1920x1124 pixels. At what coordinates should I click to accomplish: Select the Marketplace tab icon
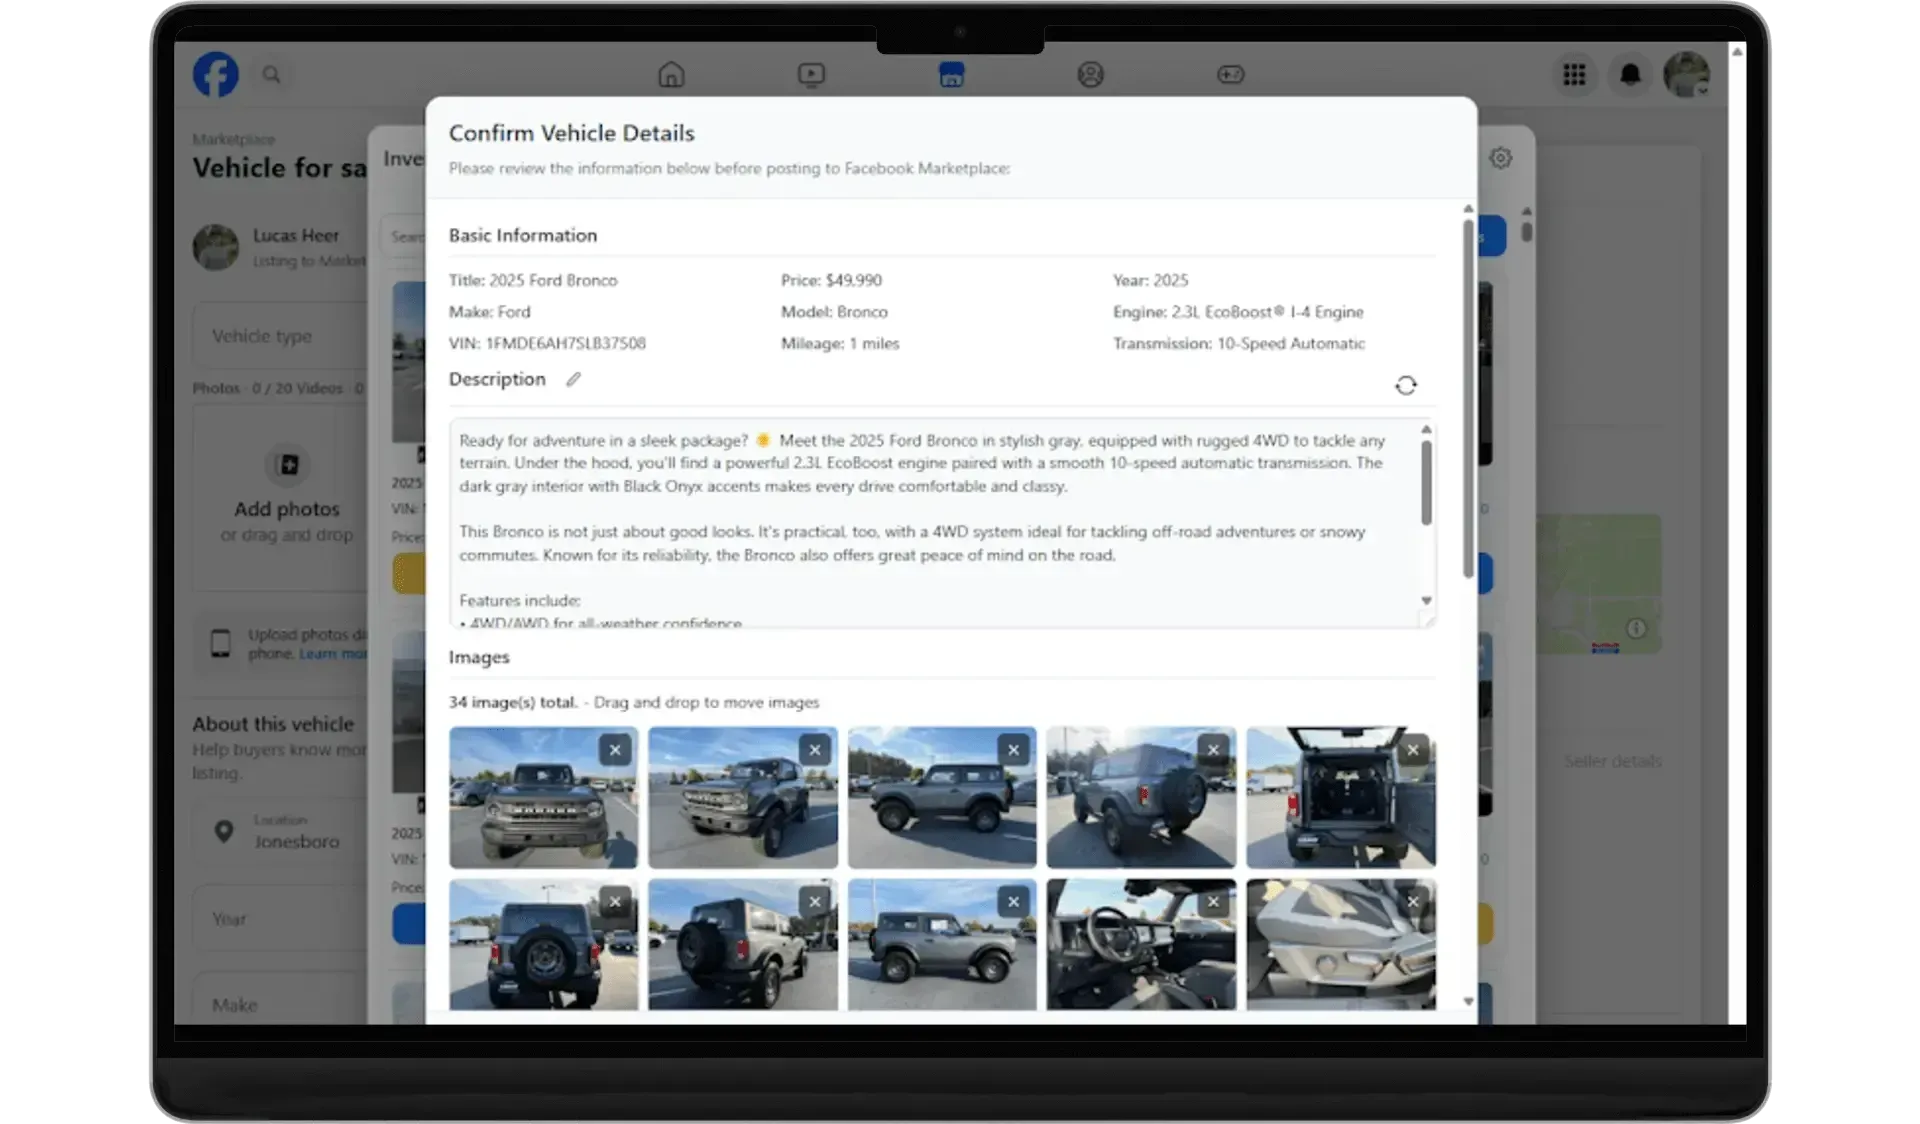click(951, 74)
